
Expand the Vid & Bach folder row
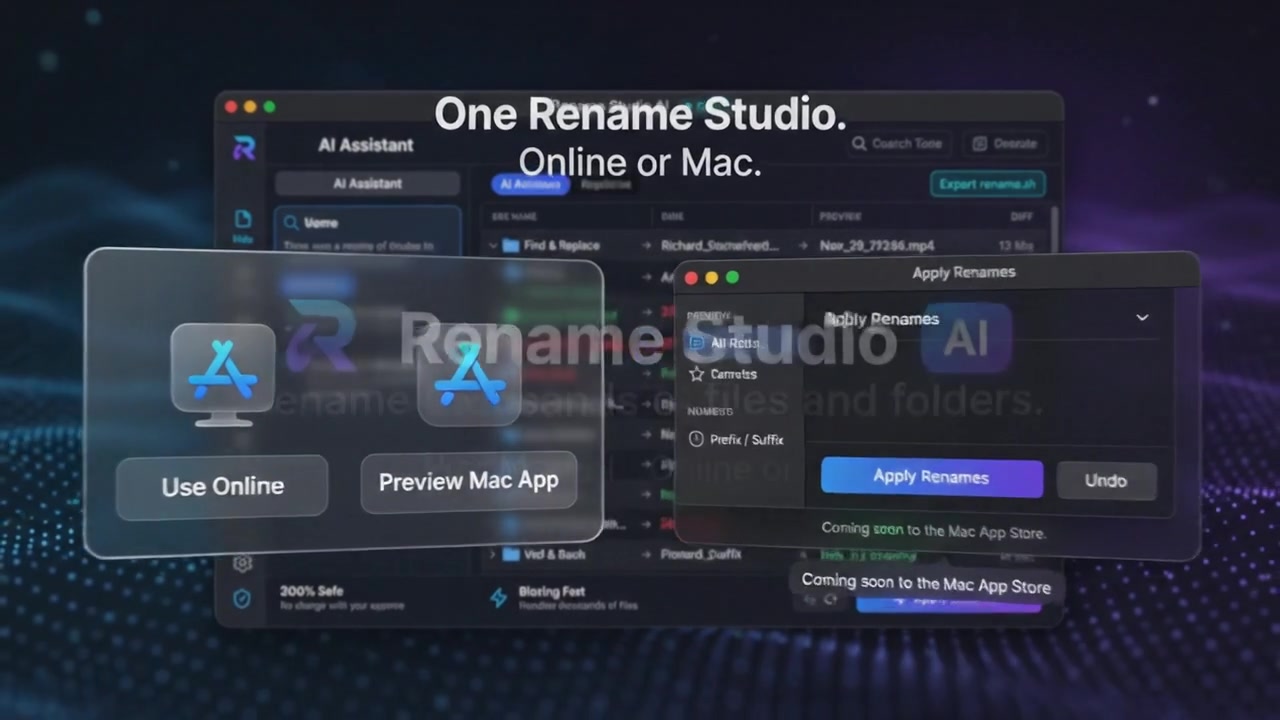[x=492, y=553]
